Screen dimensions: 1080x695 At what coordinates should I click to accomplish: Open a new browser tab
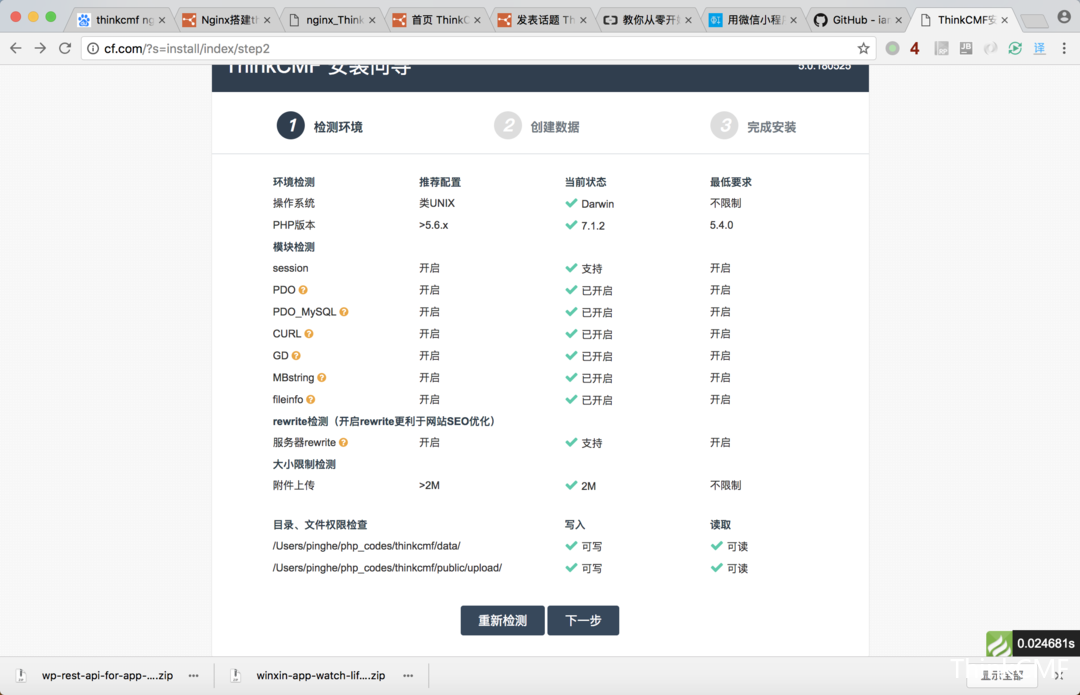click(1034, 21)
